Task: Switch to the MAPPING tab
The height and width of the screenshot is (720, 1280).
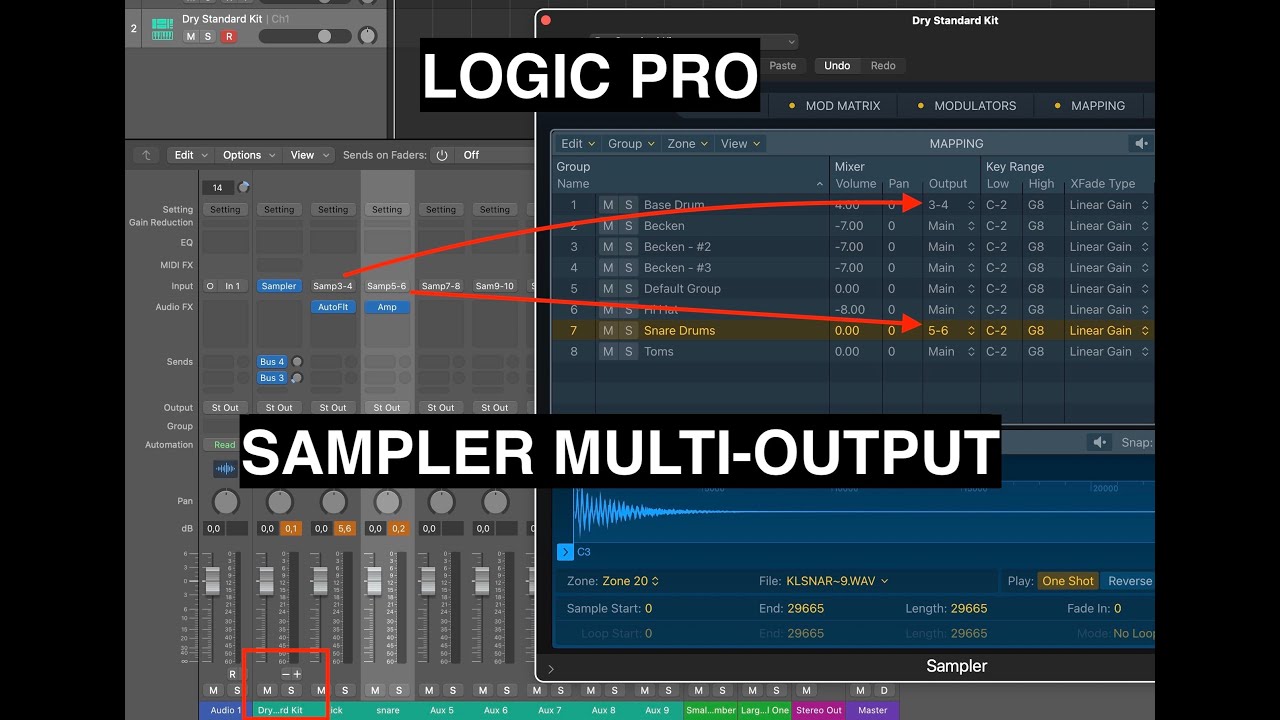Action: (x=1089, y=106)
